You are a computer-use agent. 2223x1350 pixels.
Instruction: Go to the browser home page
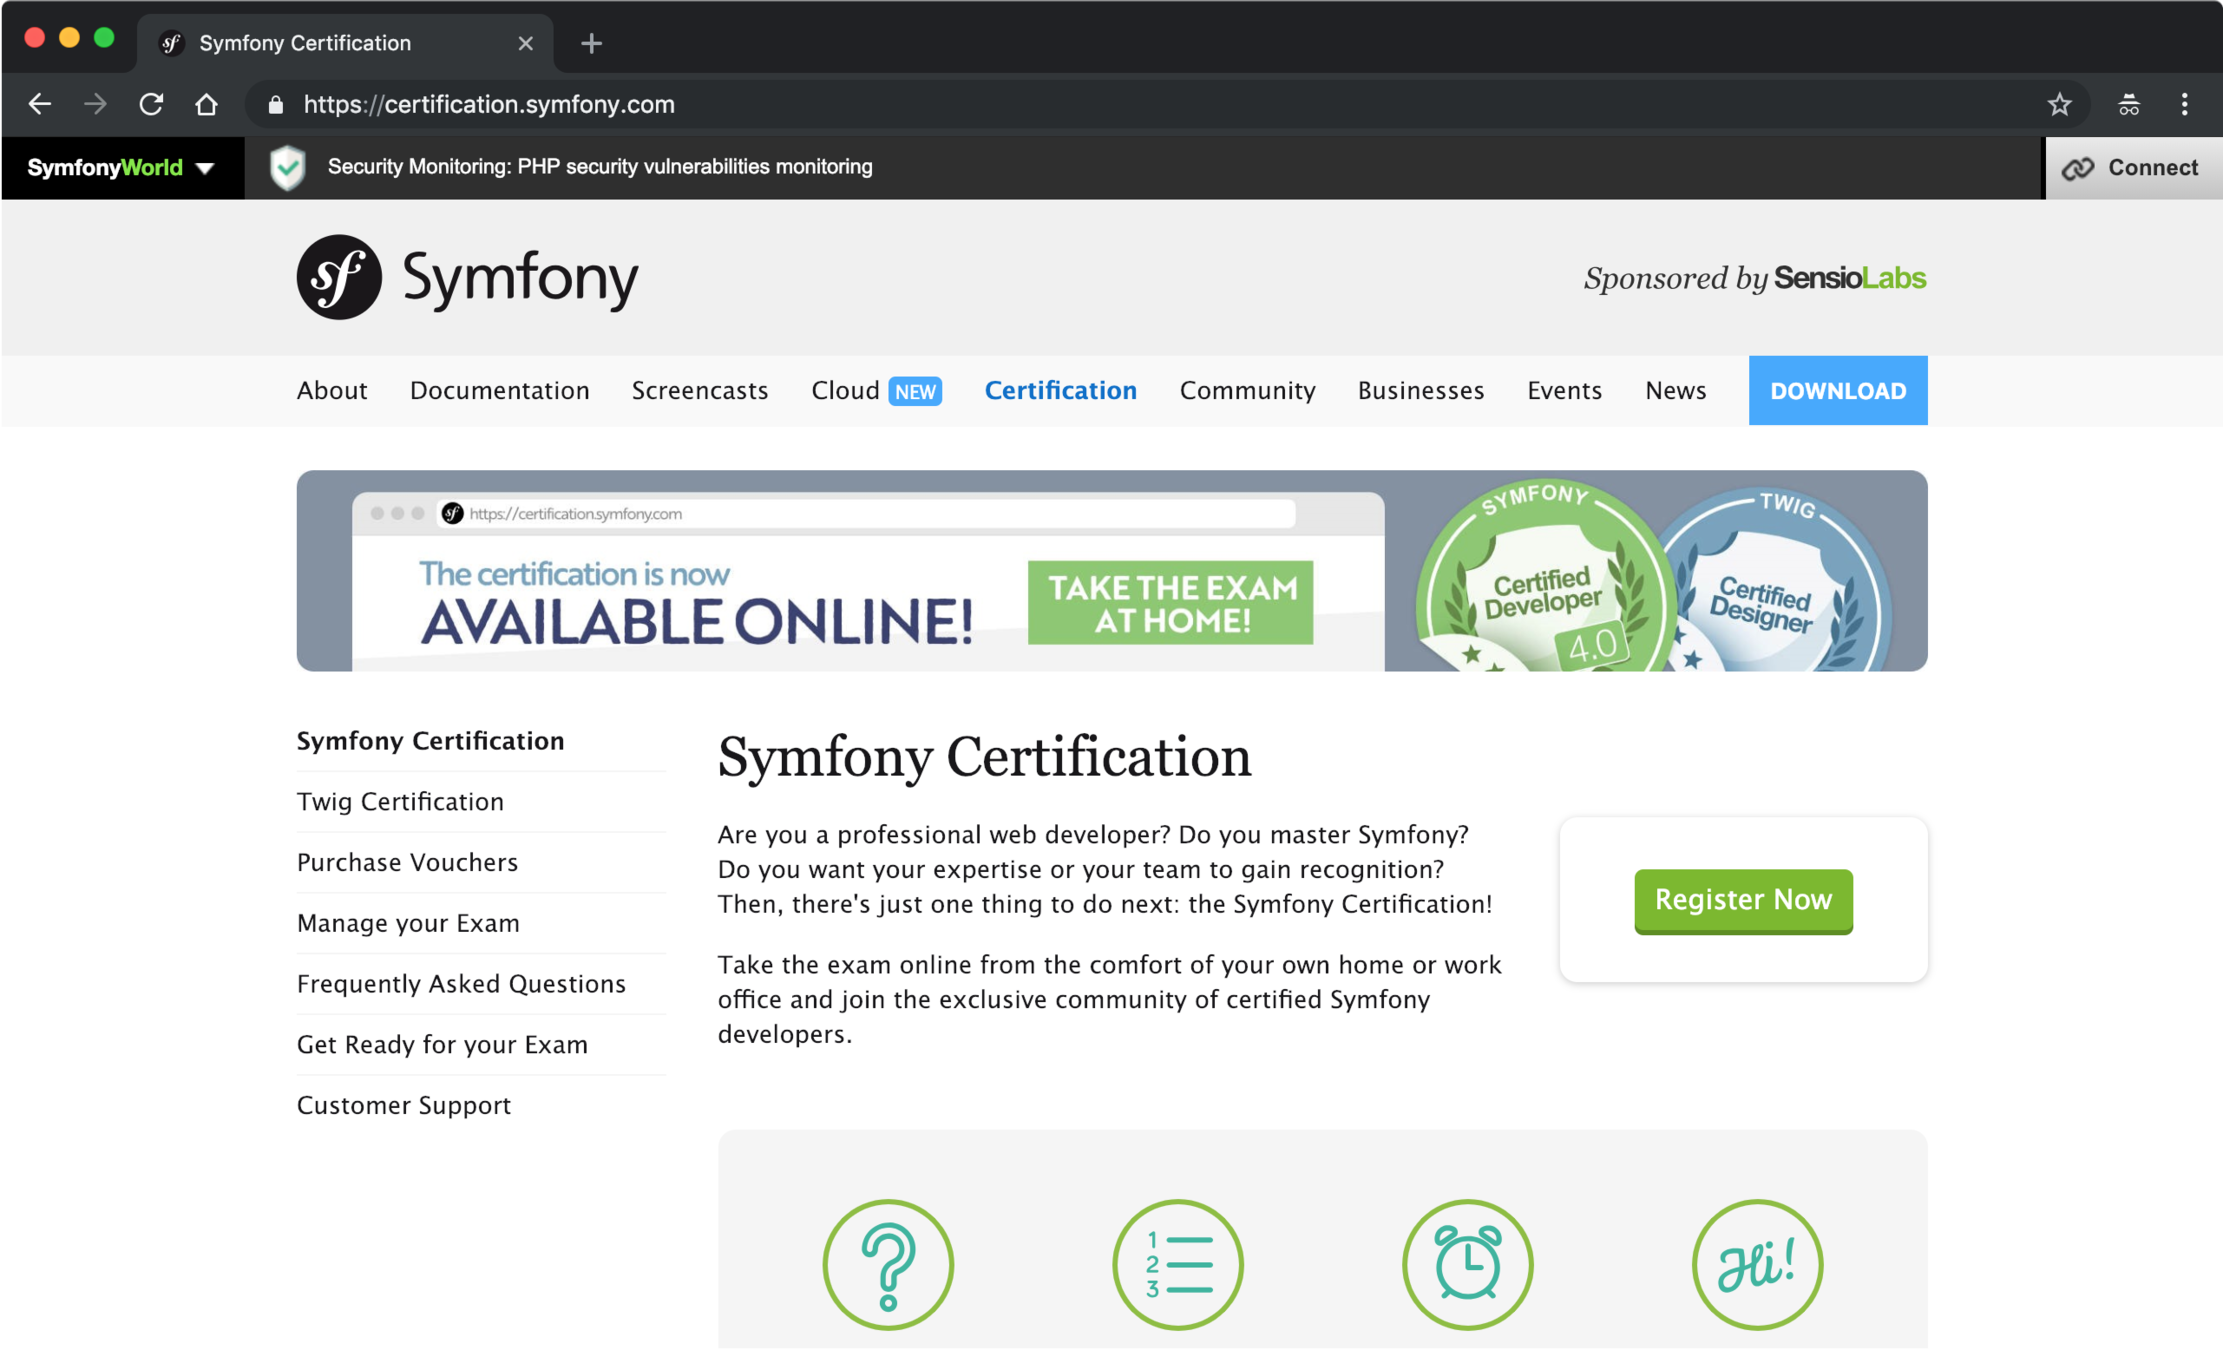[206, 104]
